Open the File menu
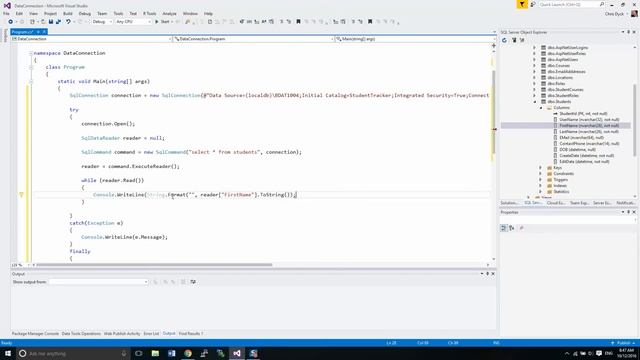The height and width of the screenshot is (360, 640). (6, 13)
